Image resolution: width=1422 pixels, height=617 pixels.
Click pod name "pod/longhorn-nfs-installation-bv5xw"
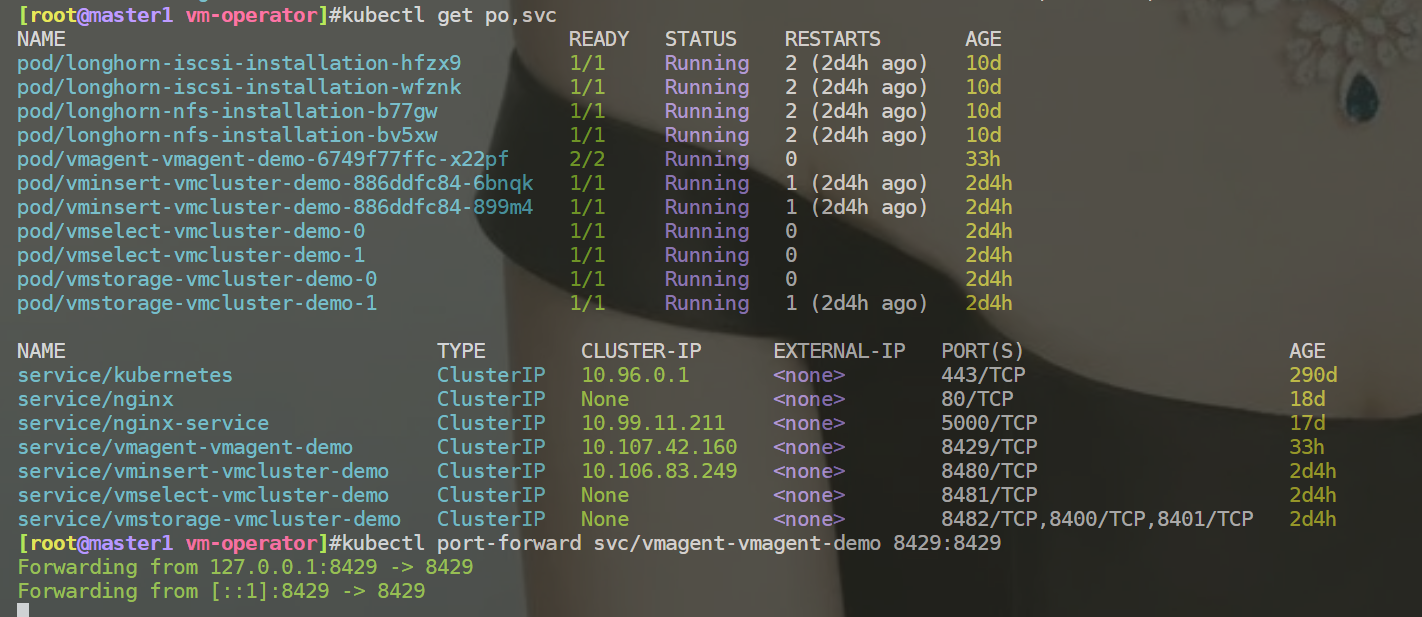click(227, 135)
